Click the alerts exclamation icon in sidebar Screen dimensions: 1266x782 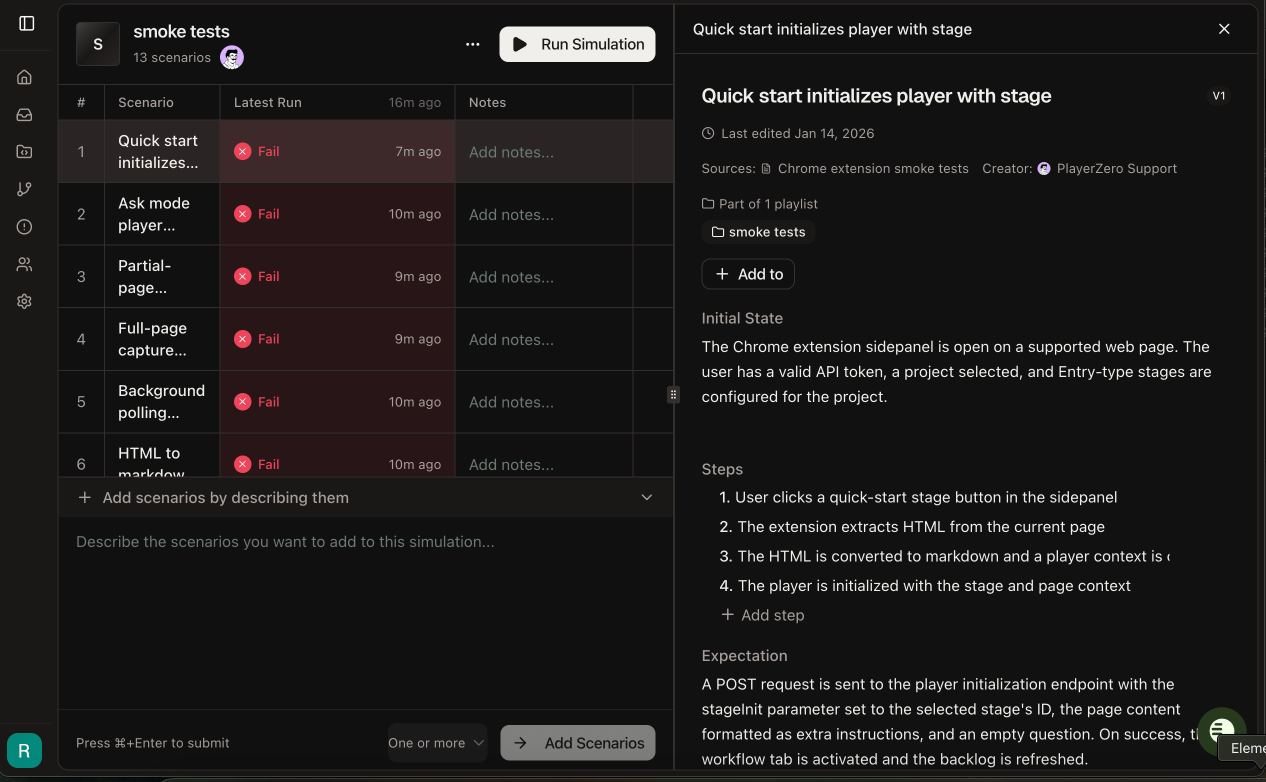click(x=23, y=226)
